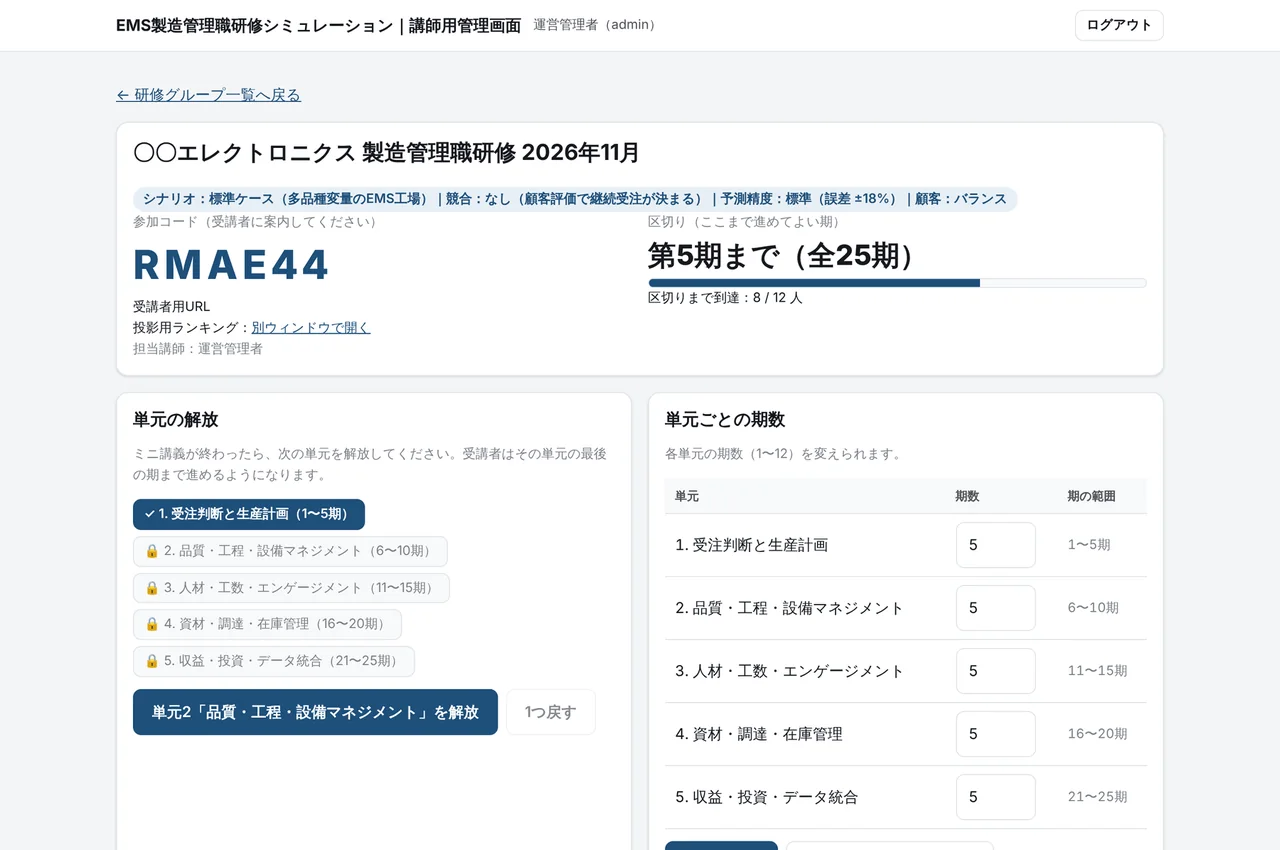Screen dimensions: 1280x850
Task: Click the 期数 column header
Action: tap(967, 496)
